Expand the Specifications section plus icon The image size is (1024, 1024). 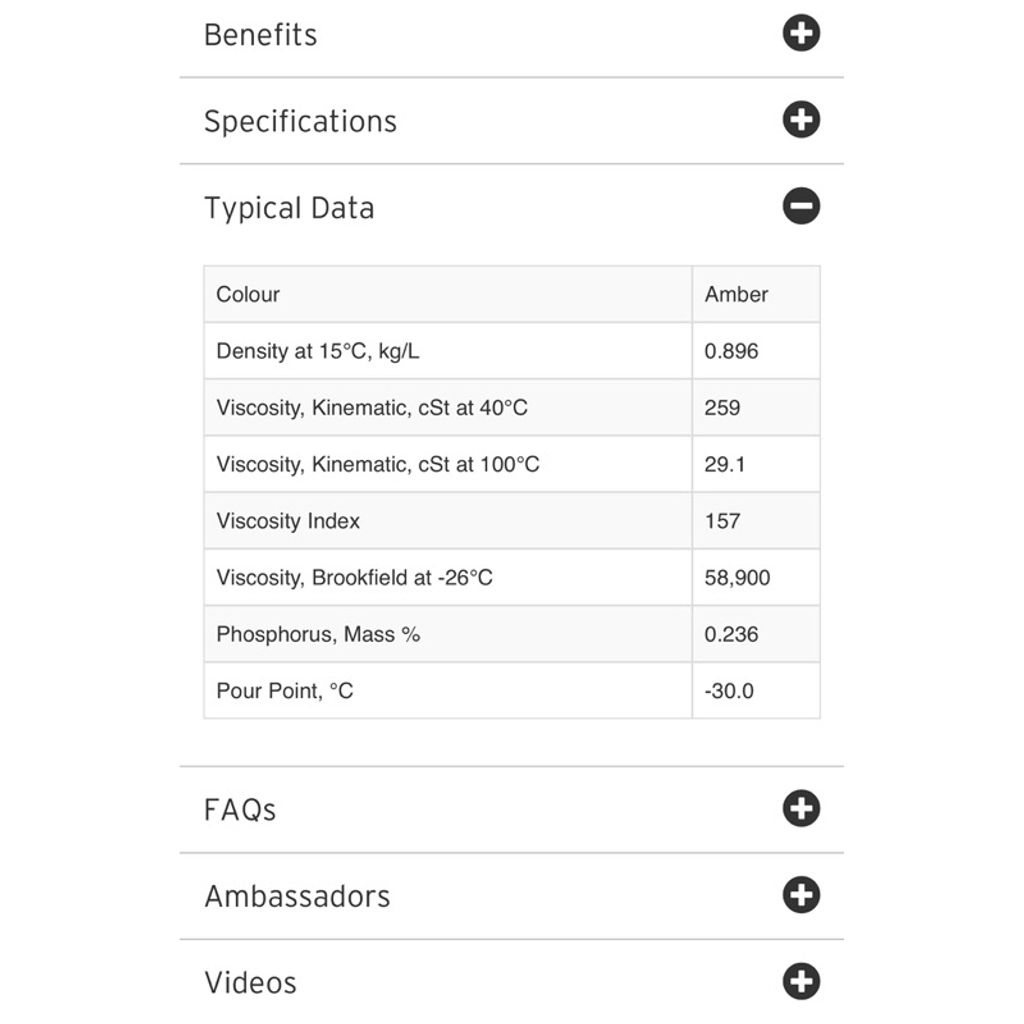click(x=801, y=120)
